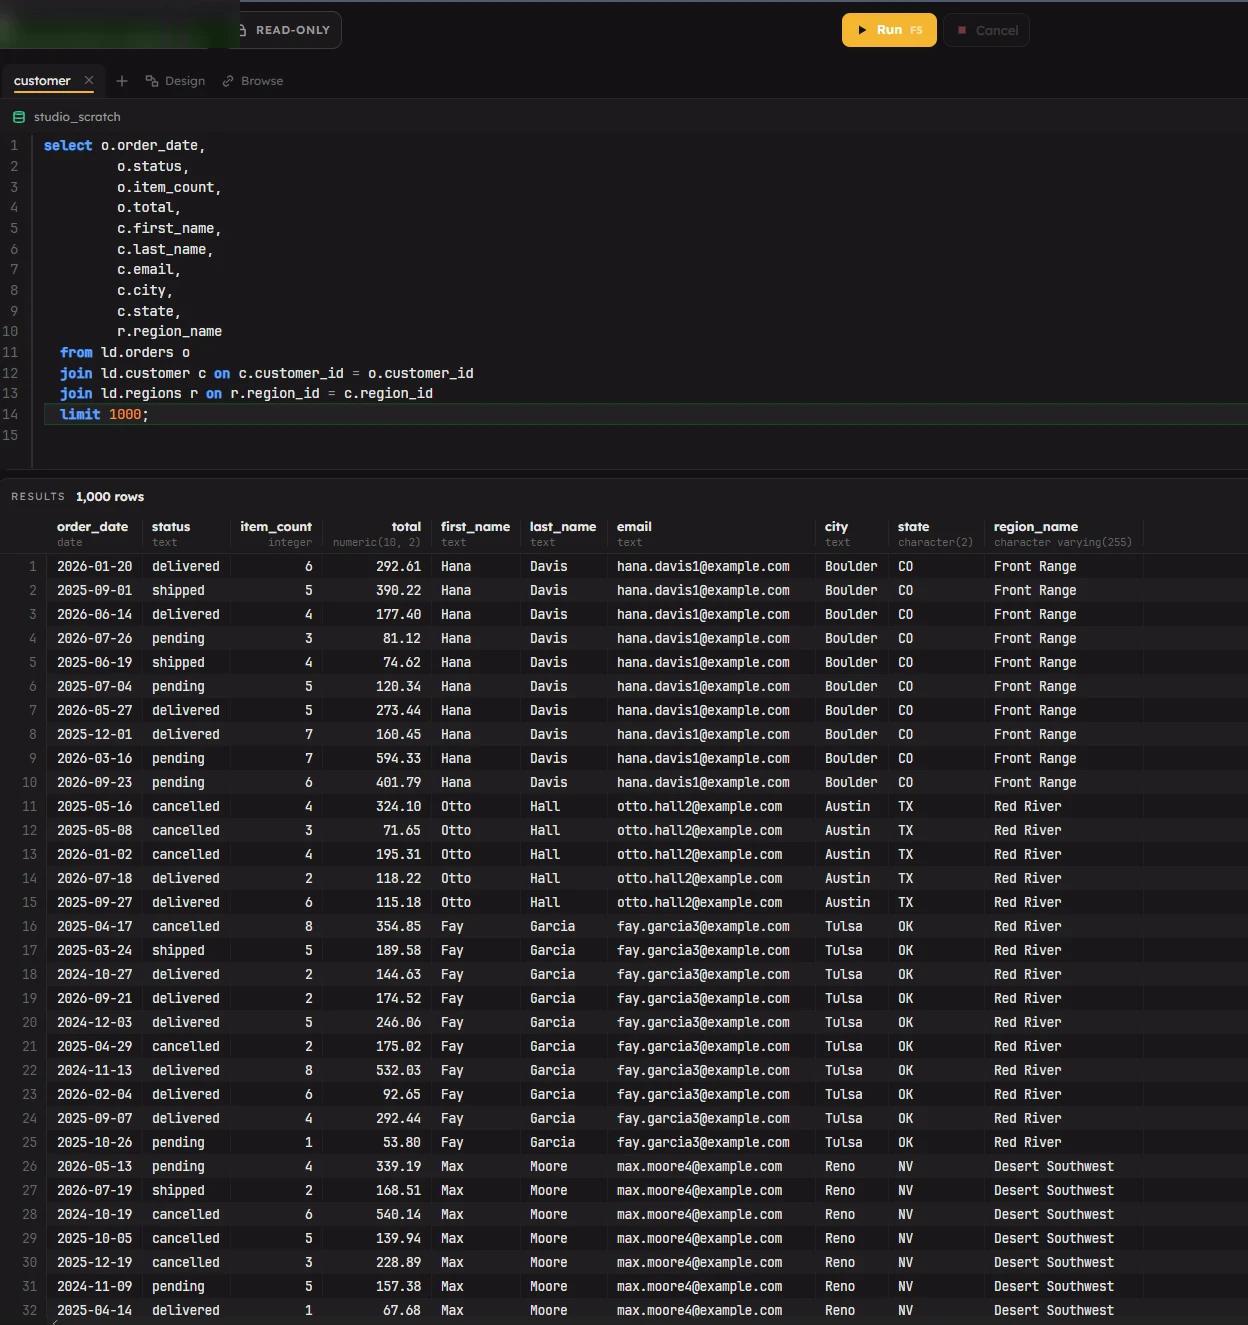Click 'ld.orders' in the from clause
The height and width of the screenshot is (1325, 1248).
click(x=137, y=352)
